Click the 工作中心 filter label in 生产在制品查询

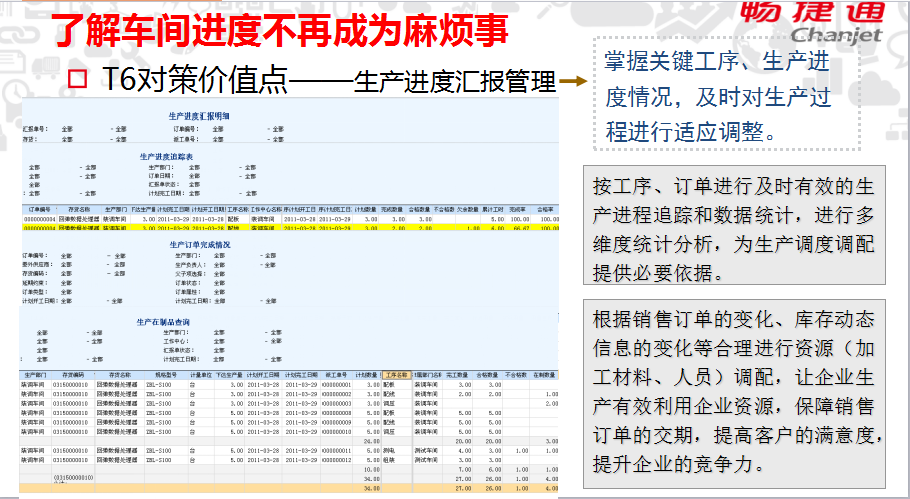pos(175,342)
